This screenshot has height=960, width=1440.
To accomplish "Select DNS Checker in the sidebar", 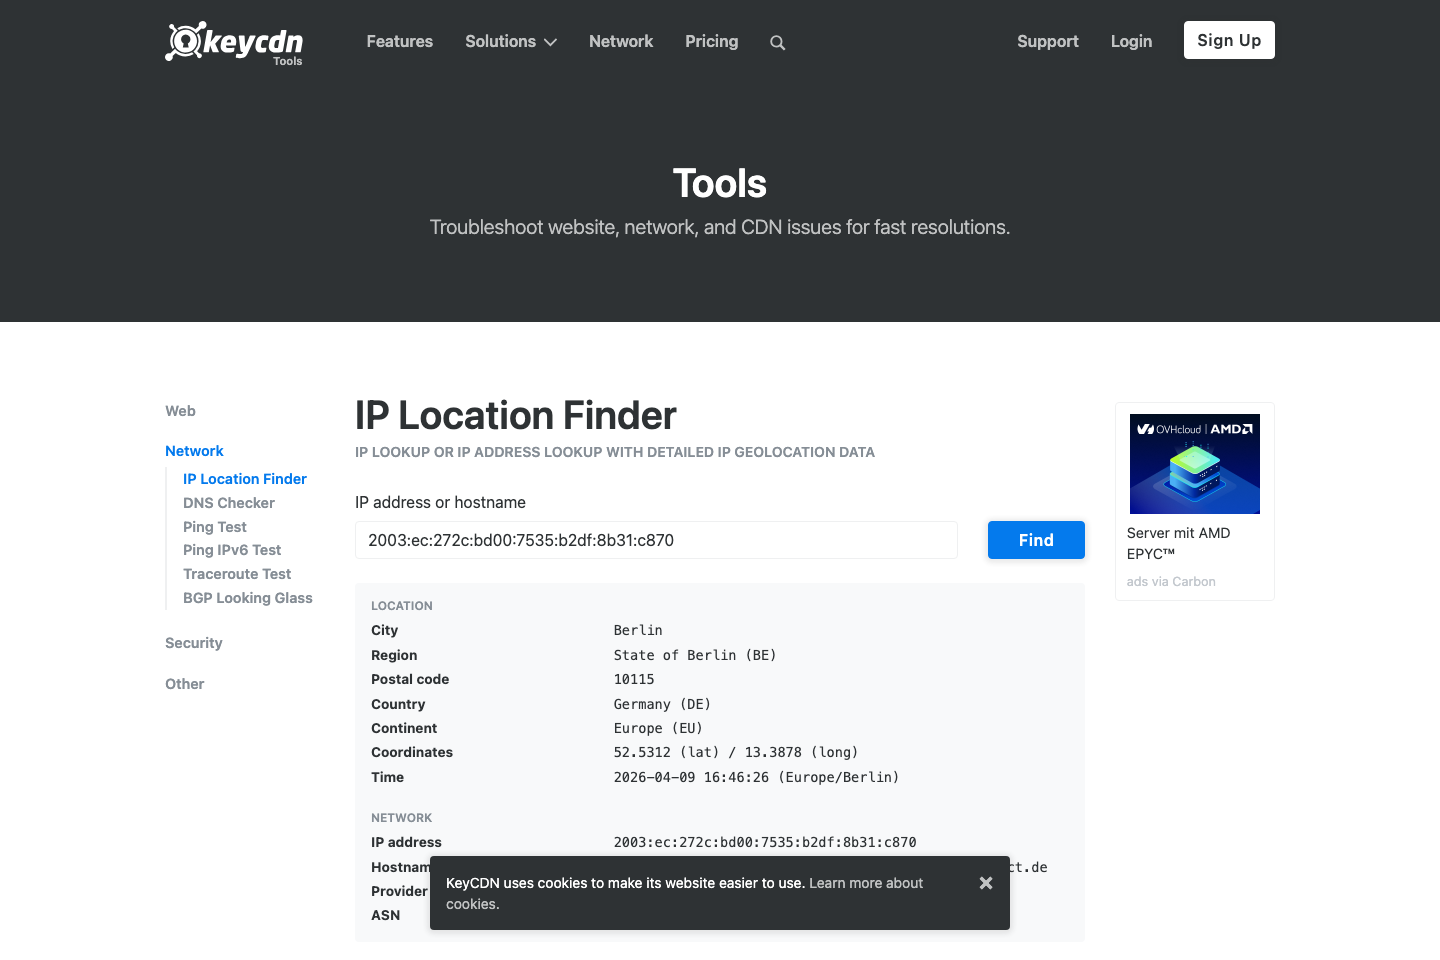I will [x=228, y=502].
